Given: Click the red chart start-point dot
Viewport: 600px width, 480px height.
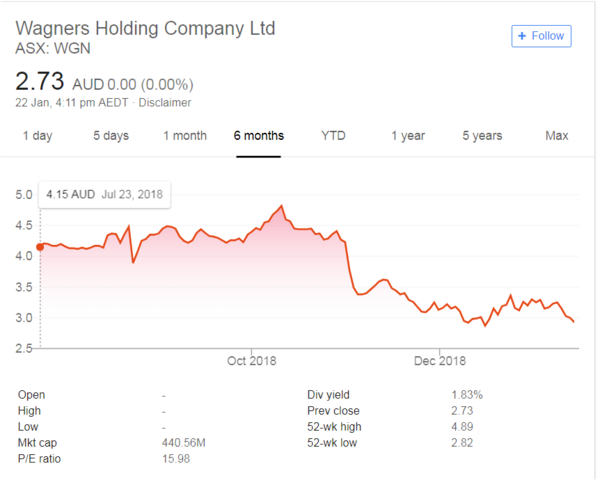Looking at the screenshot, I should tap(40, 246).
